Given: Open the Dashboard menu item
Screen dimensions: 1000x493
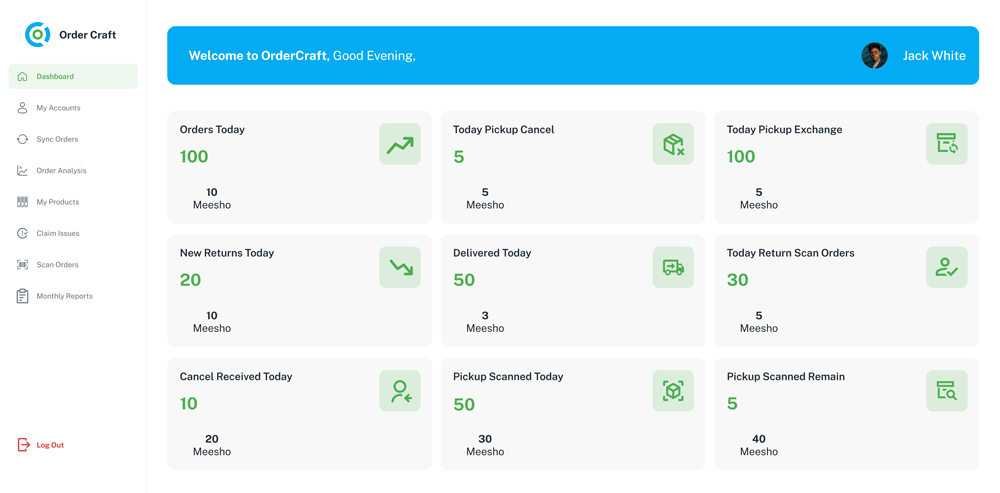Looking at the screenshot, I should (55, 77).
